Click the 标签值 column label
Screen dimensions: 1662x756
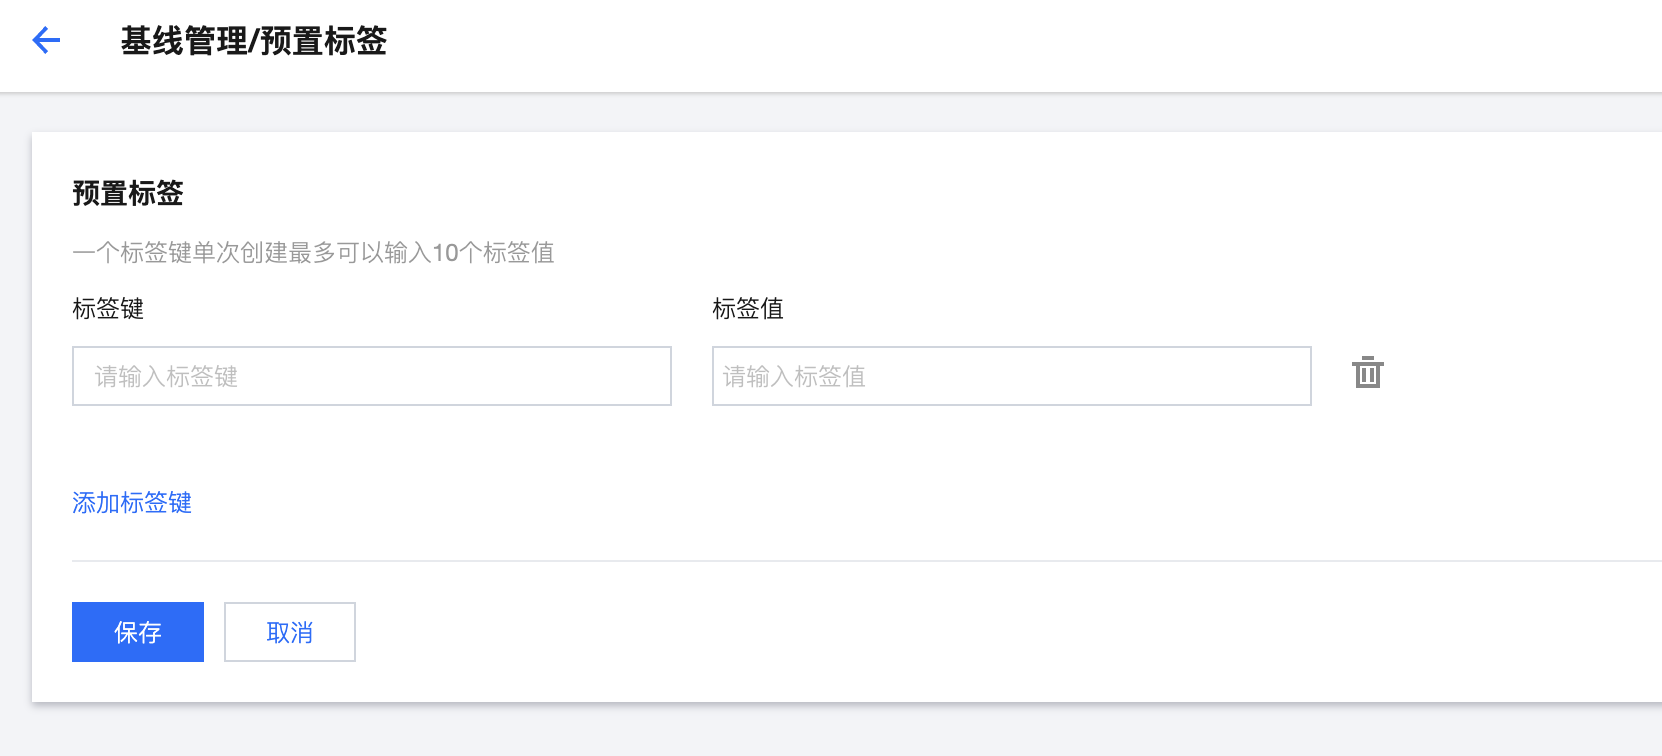(x=748, y=309)
